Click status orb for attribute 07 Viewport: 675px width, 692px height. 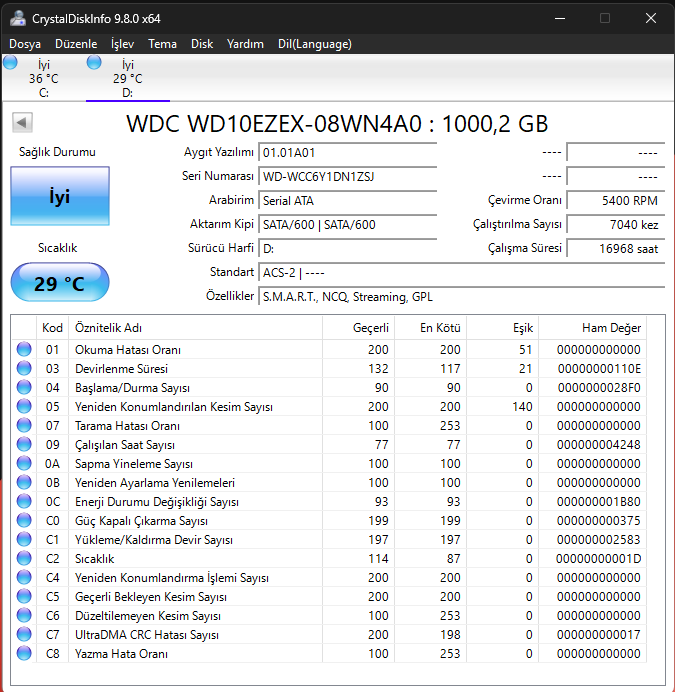24,425
